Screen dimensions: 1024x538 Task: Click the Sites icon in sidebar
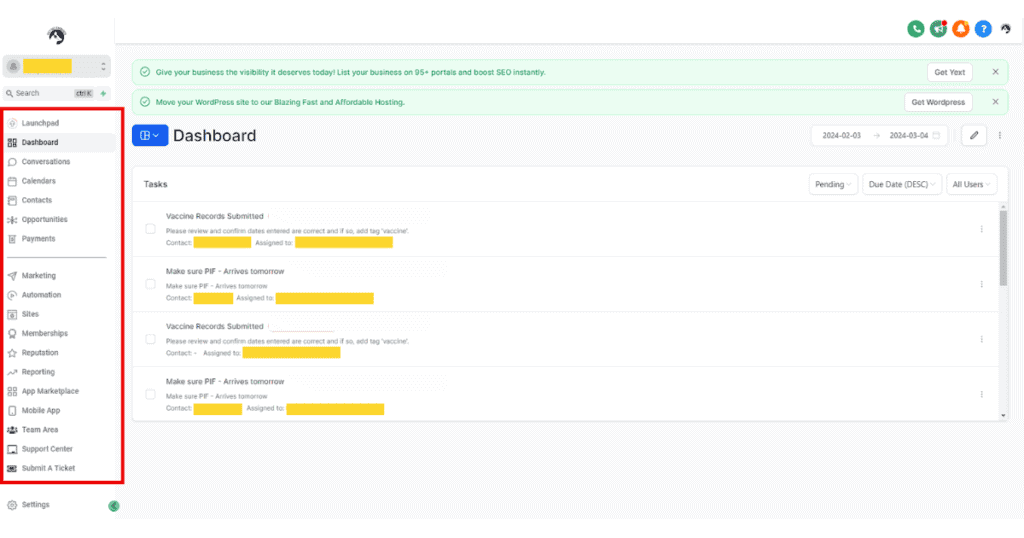(12, 314)
